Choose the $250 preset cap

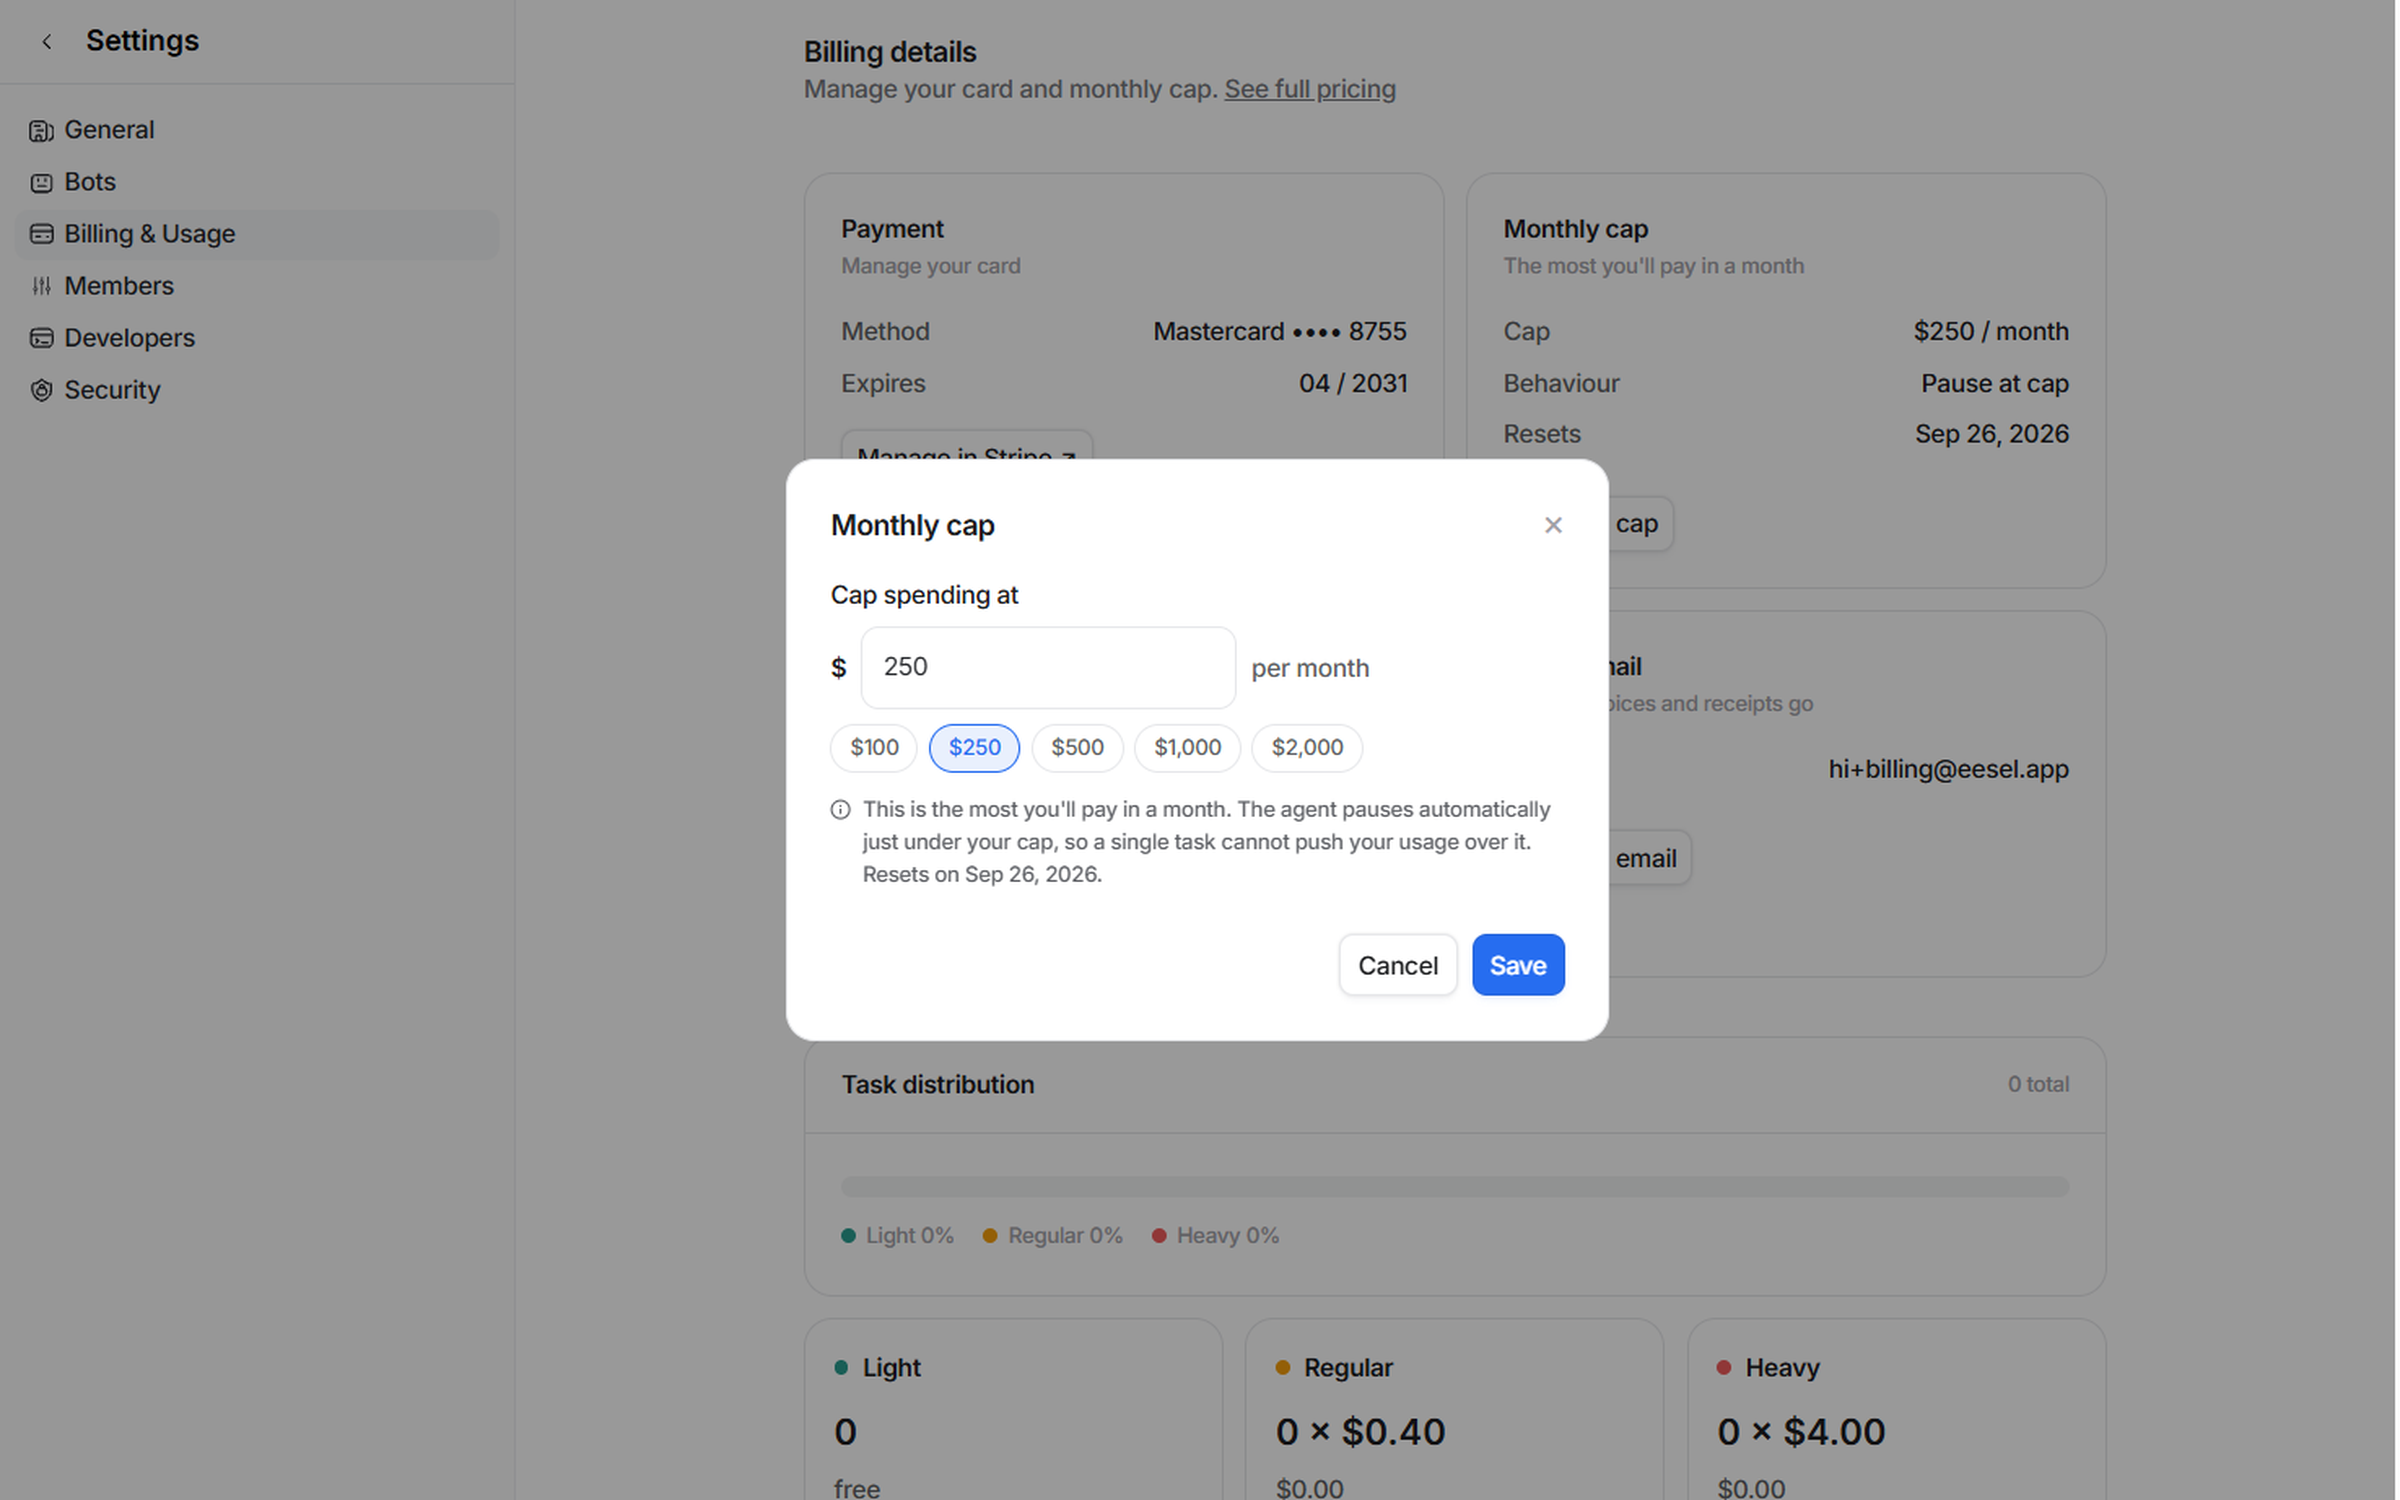click(974, 747)
